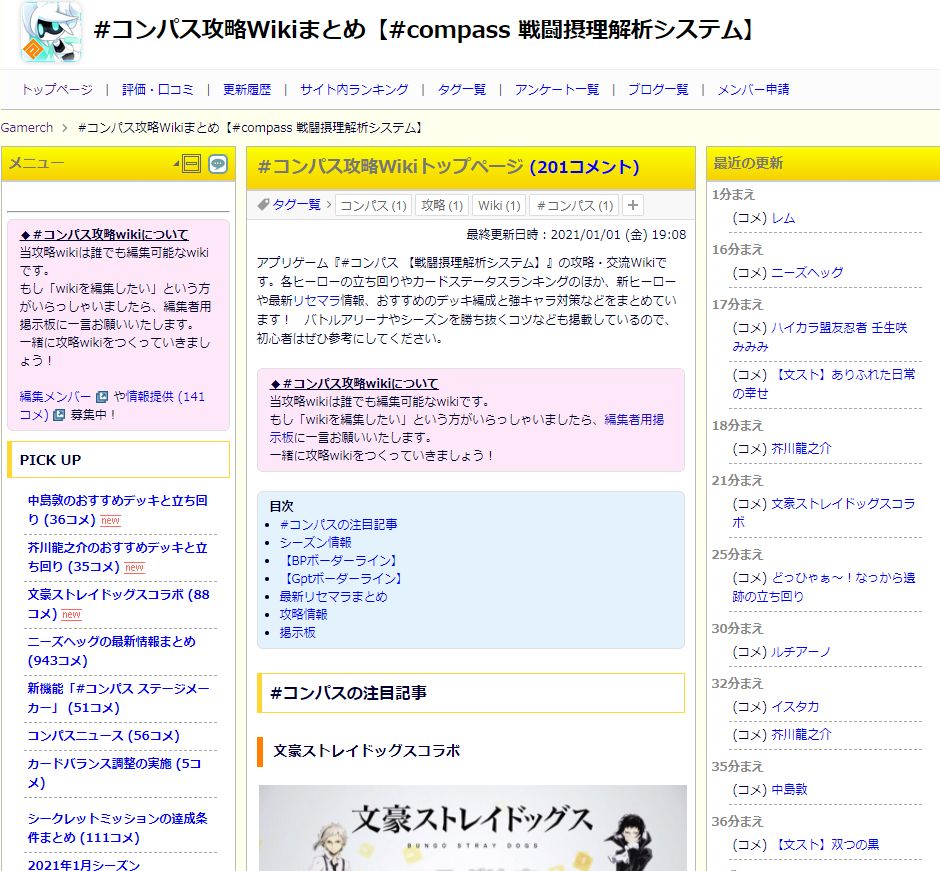Image resolution: width=940 pixels, height=871 pixels.
Task: Click the tag icon beside タグ一覧
Action: pyautogui.click(x=263, y=204)
